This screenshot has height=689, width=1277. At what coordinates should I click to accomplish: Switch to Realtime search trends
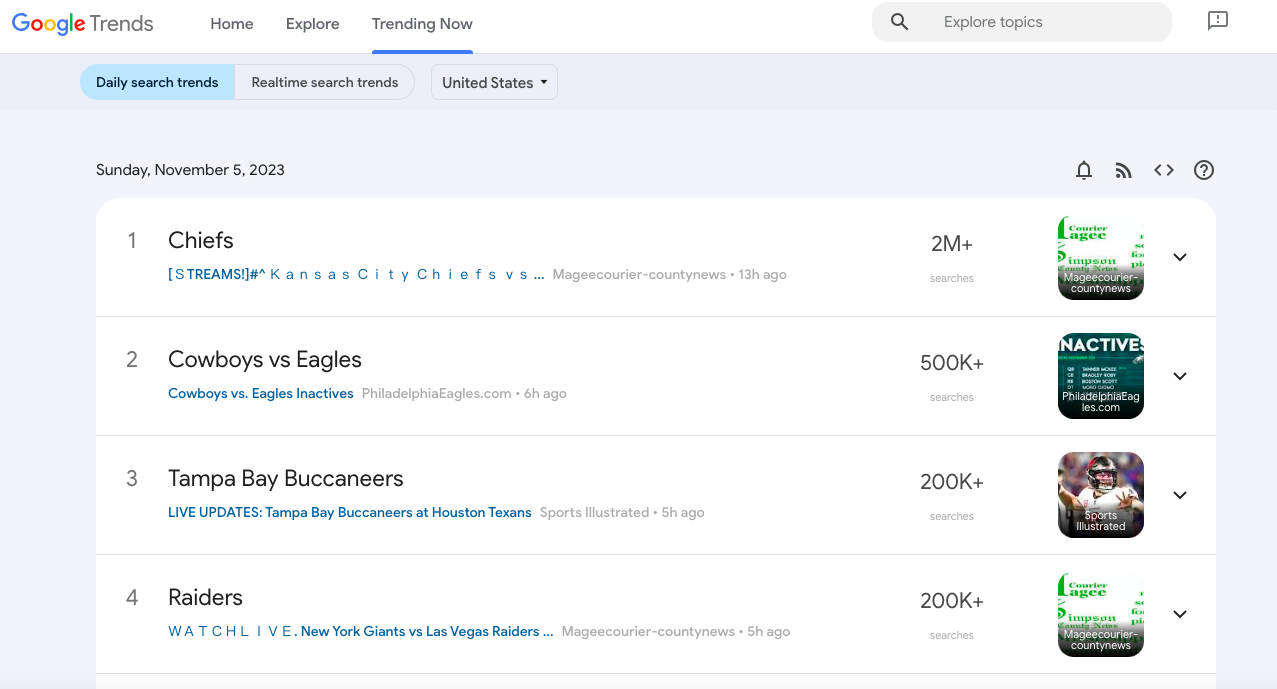tap(324, 82)
